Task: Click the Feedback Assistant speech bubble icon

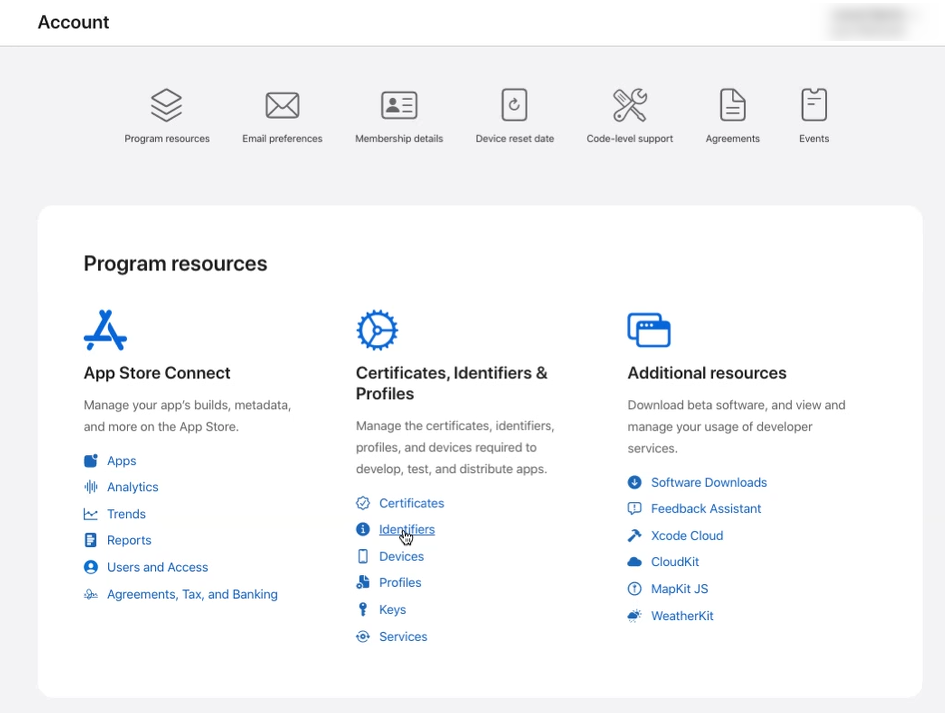Action: click(x=635, y=509)
